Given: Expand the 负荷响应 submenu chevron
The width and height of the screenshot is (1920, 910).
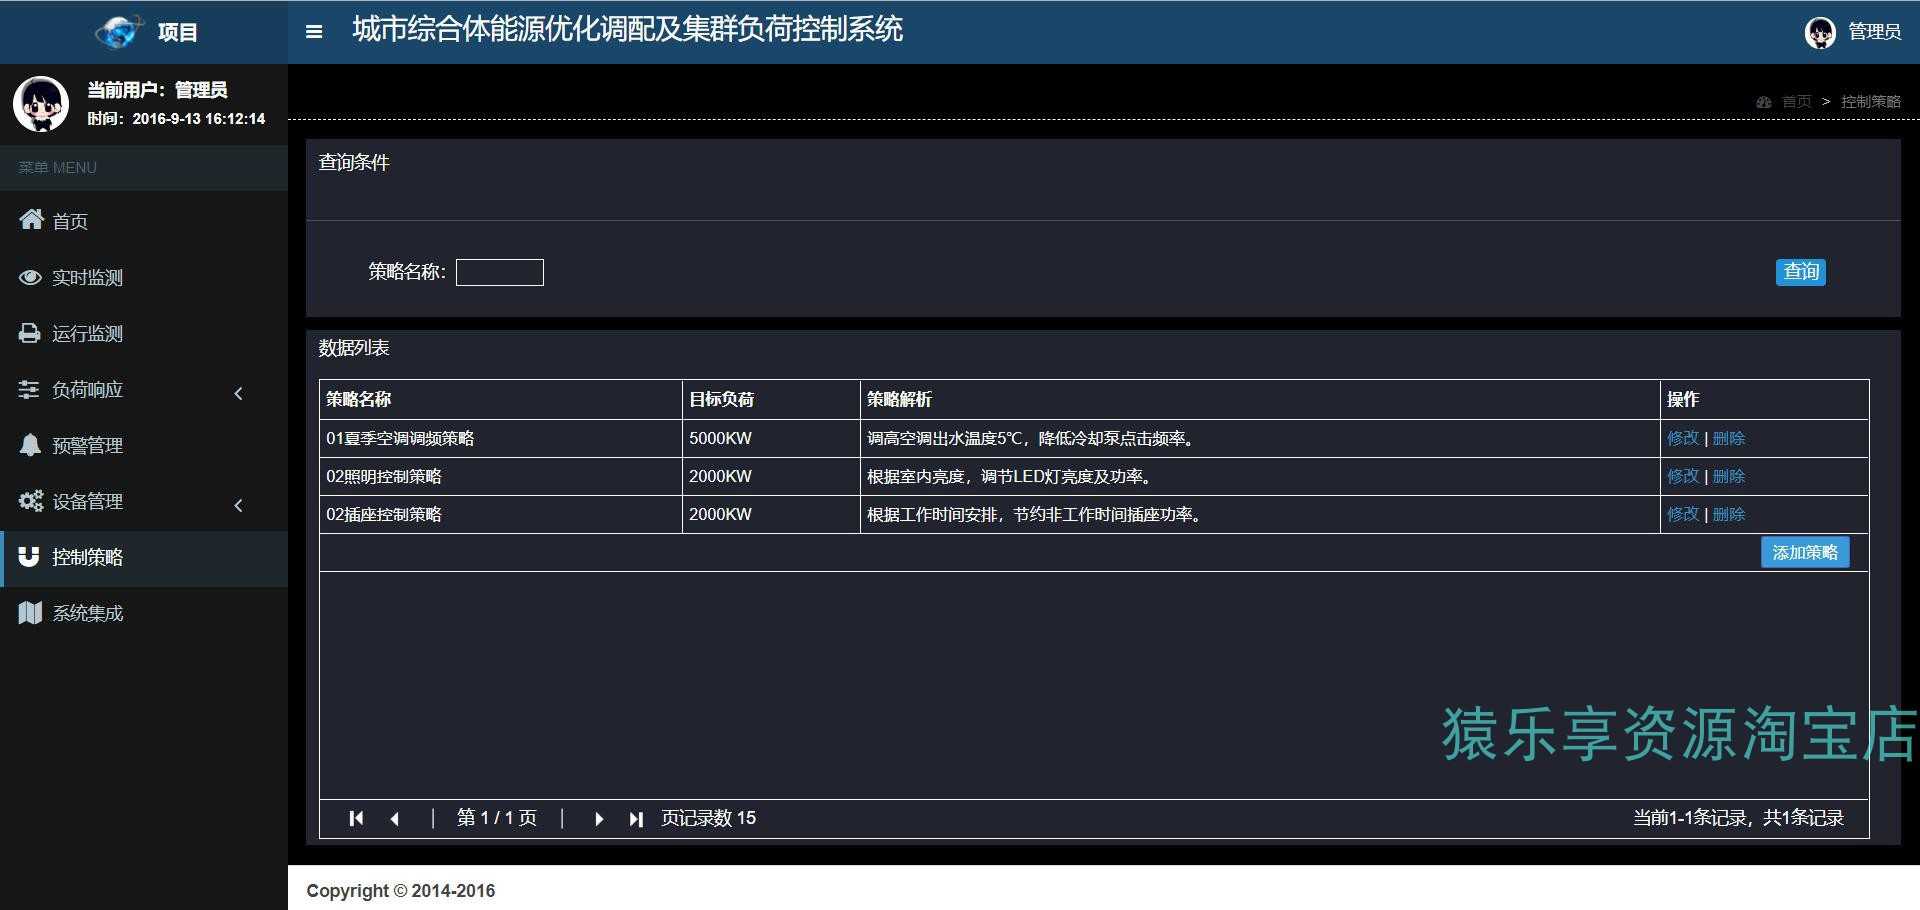Looking at the screenshot, I should pyautogui.click(x=238, y=393).
